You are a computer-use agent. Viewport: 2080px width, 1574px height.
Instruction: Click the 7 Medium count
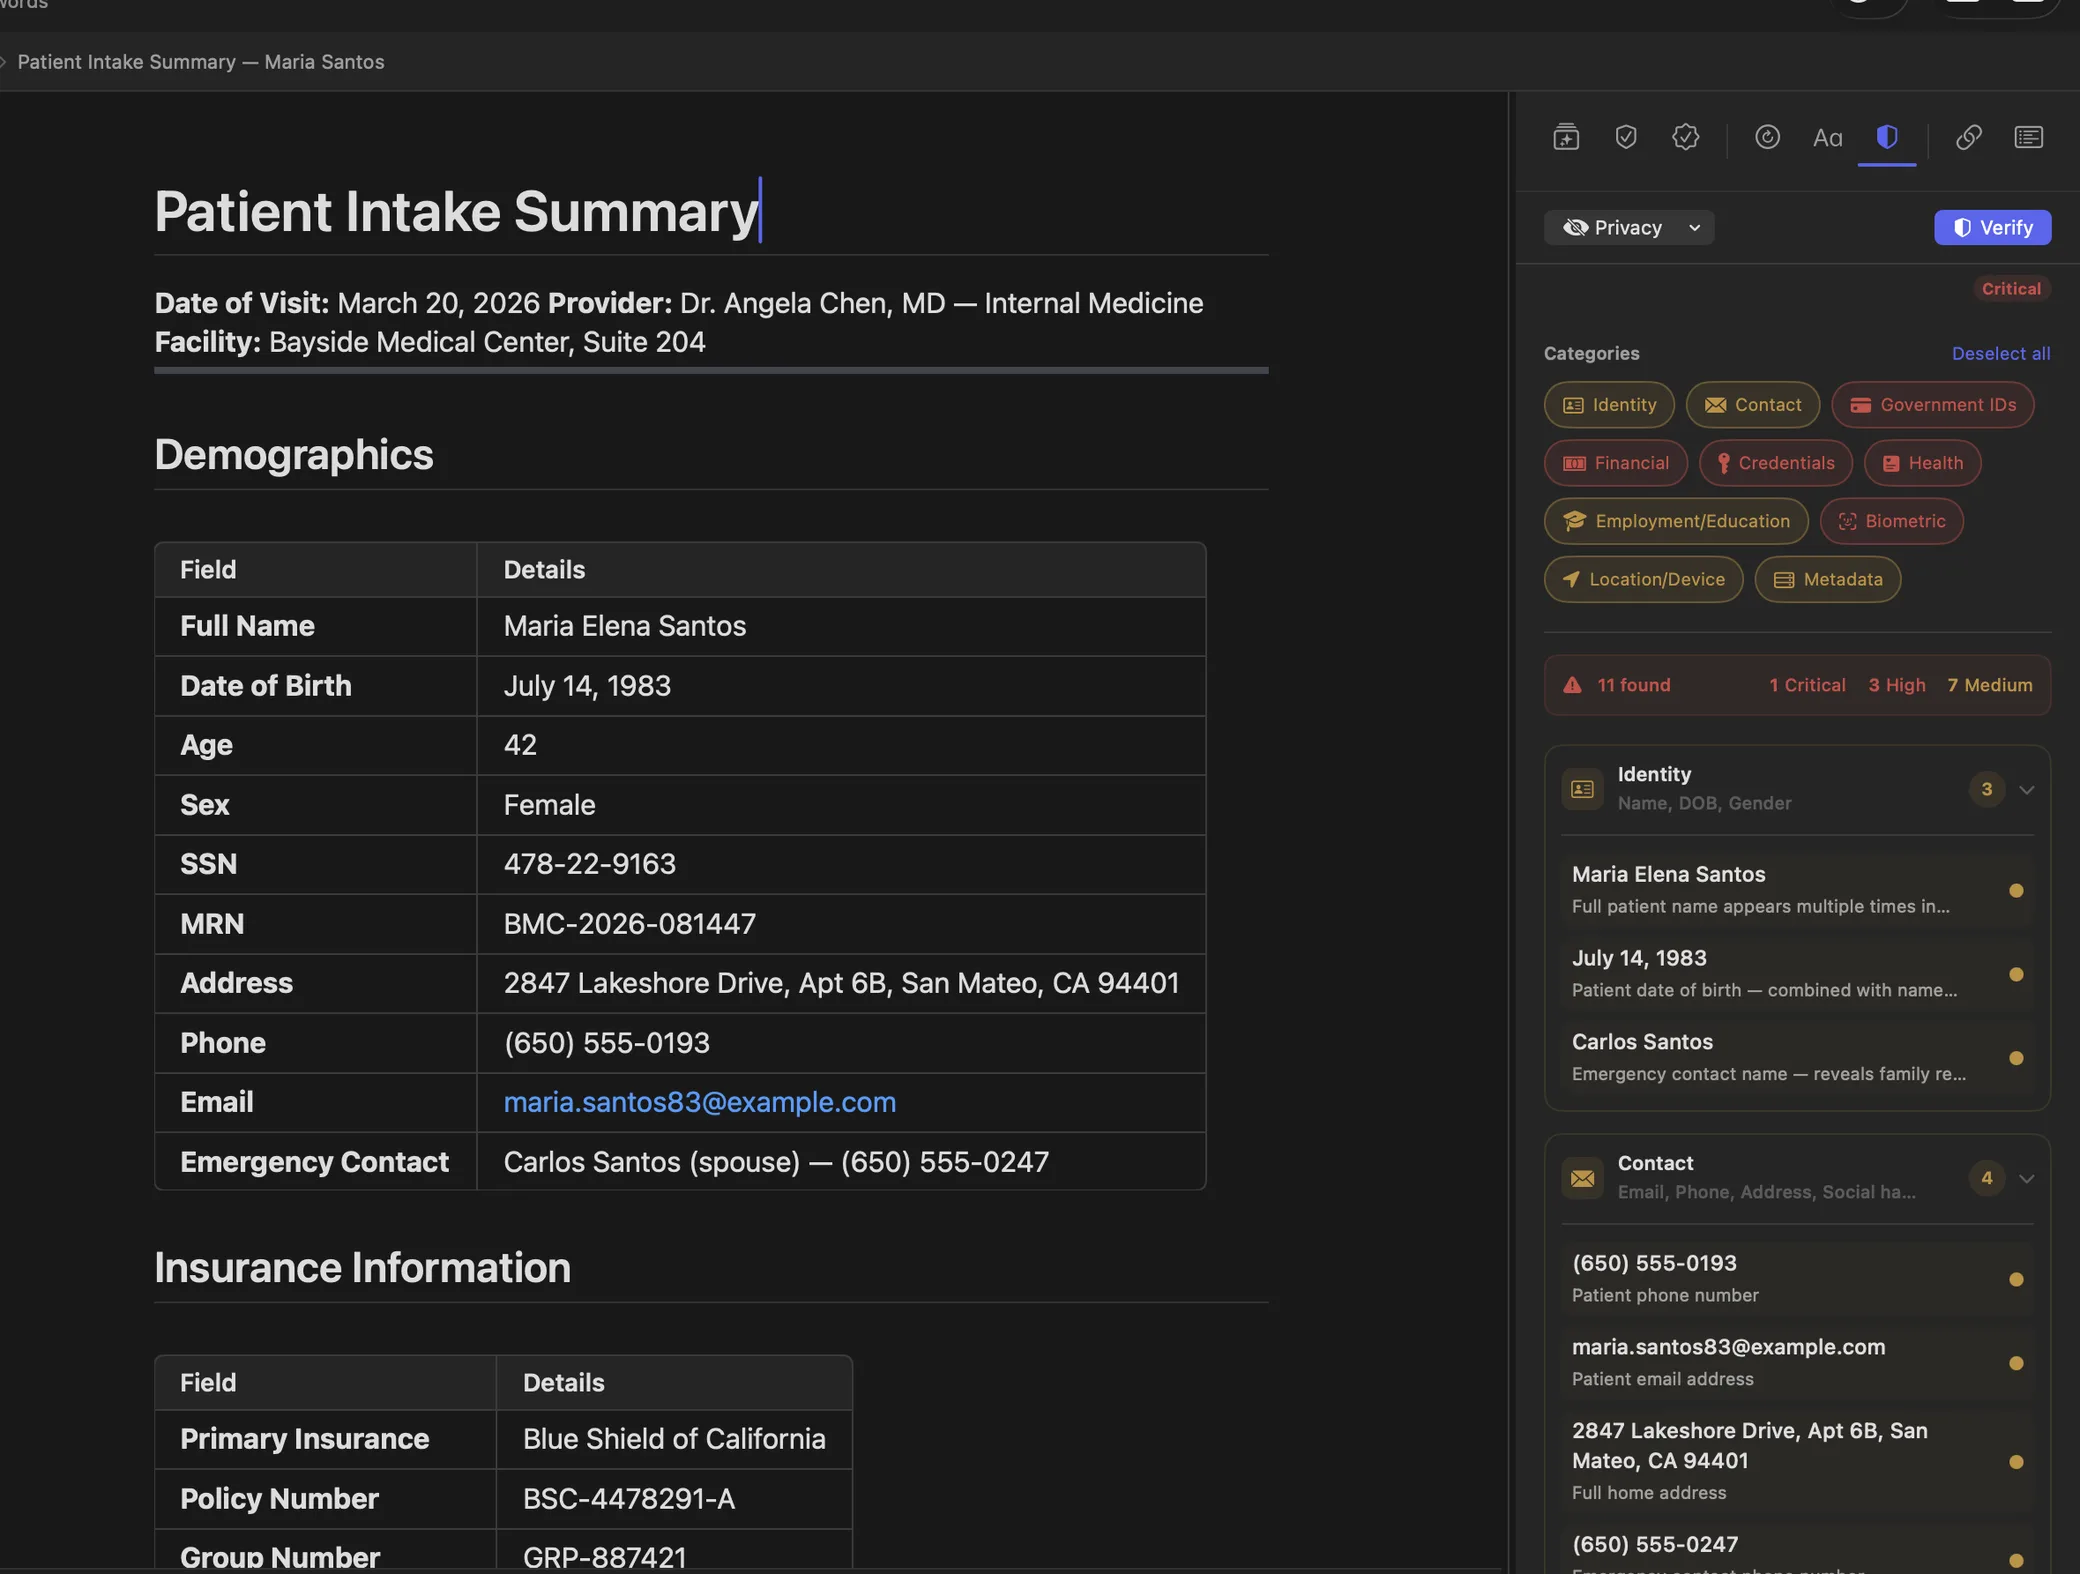(x=1990, y=685)
